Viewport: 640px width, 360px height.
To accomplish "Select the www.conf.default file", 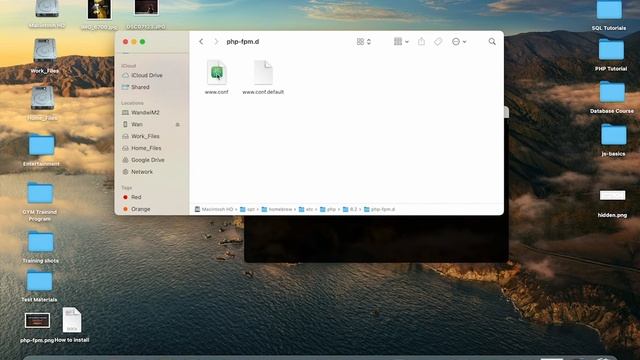I will (263, 78).
